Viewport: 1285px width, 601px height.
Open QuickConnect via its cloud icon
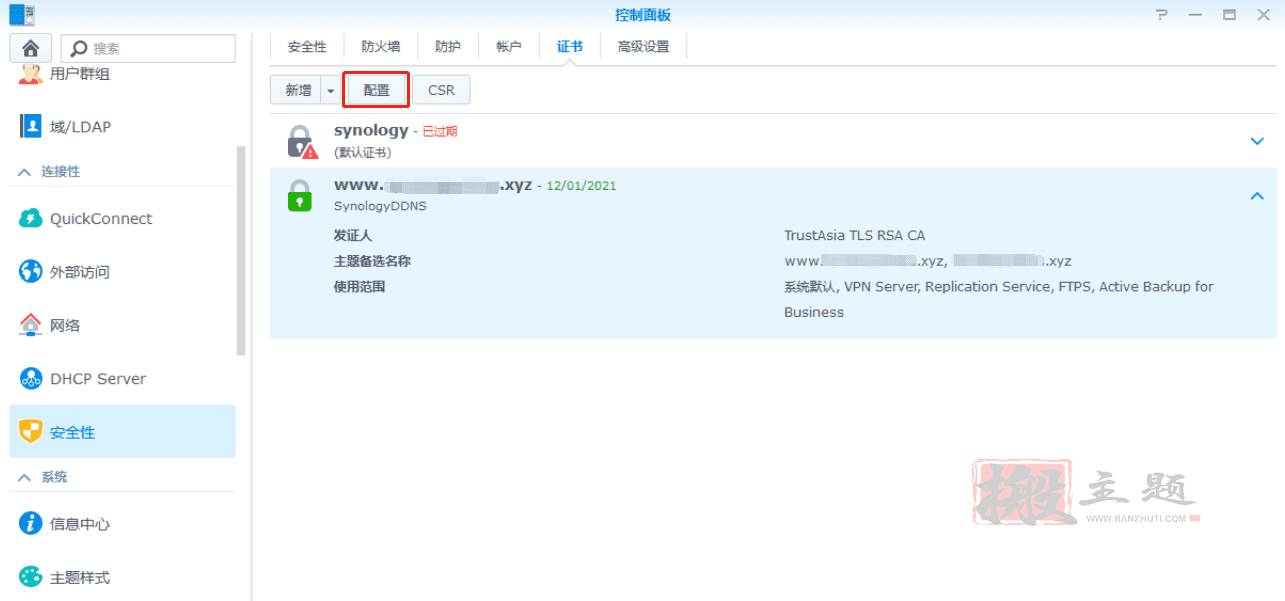[31, 219]
